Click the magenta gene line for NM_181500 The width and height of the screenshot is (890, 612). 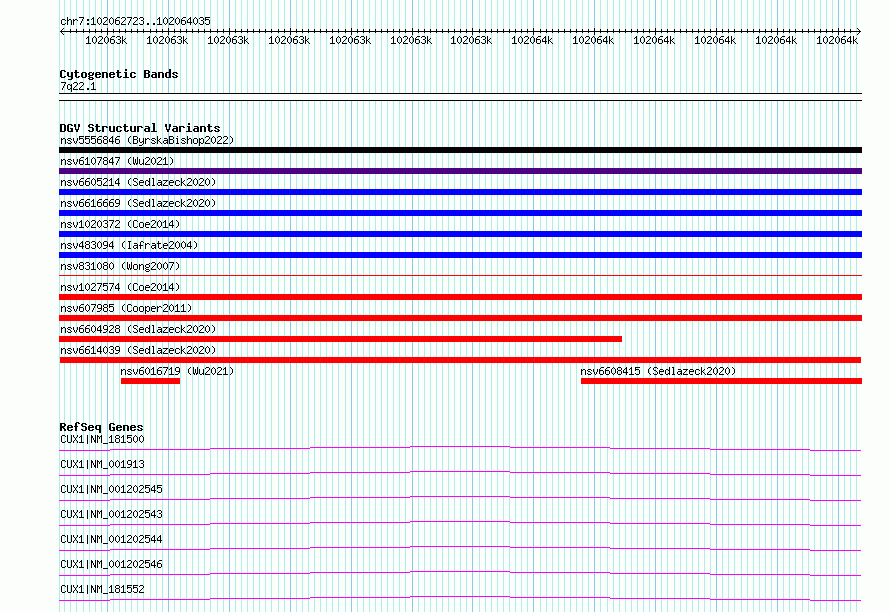click(460, 448)
